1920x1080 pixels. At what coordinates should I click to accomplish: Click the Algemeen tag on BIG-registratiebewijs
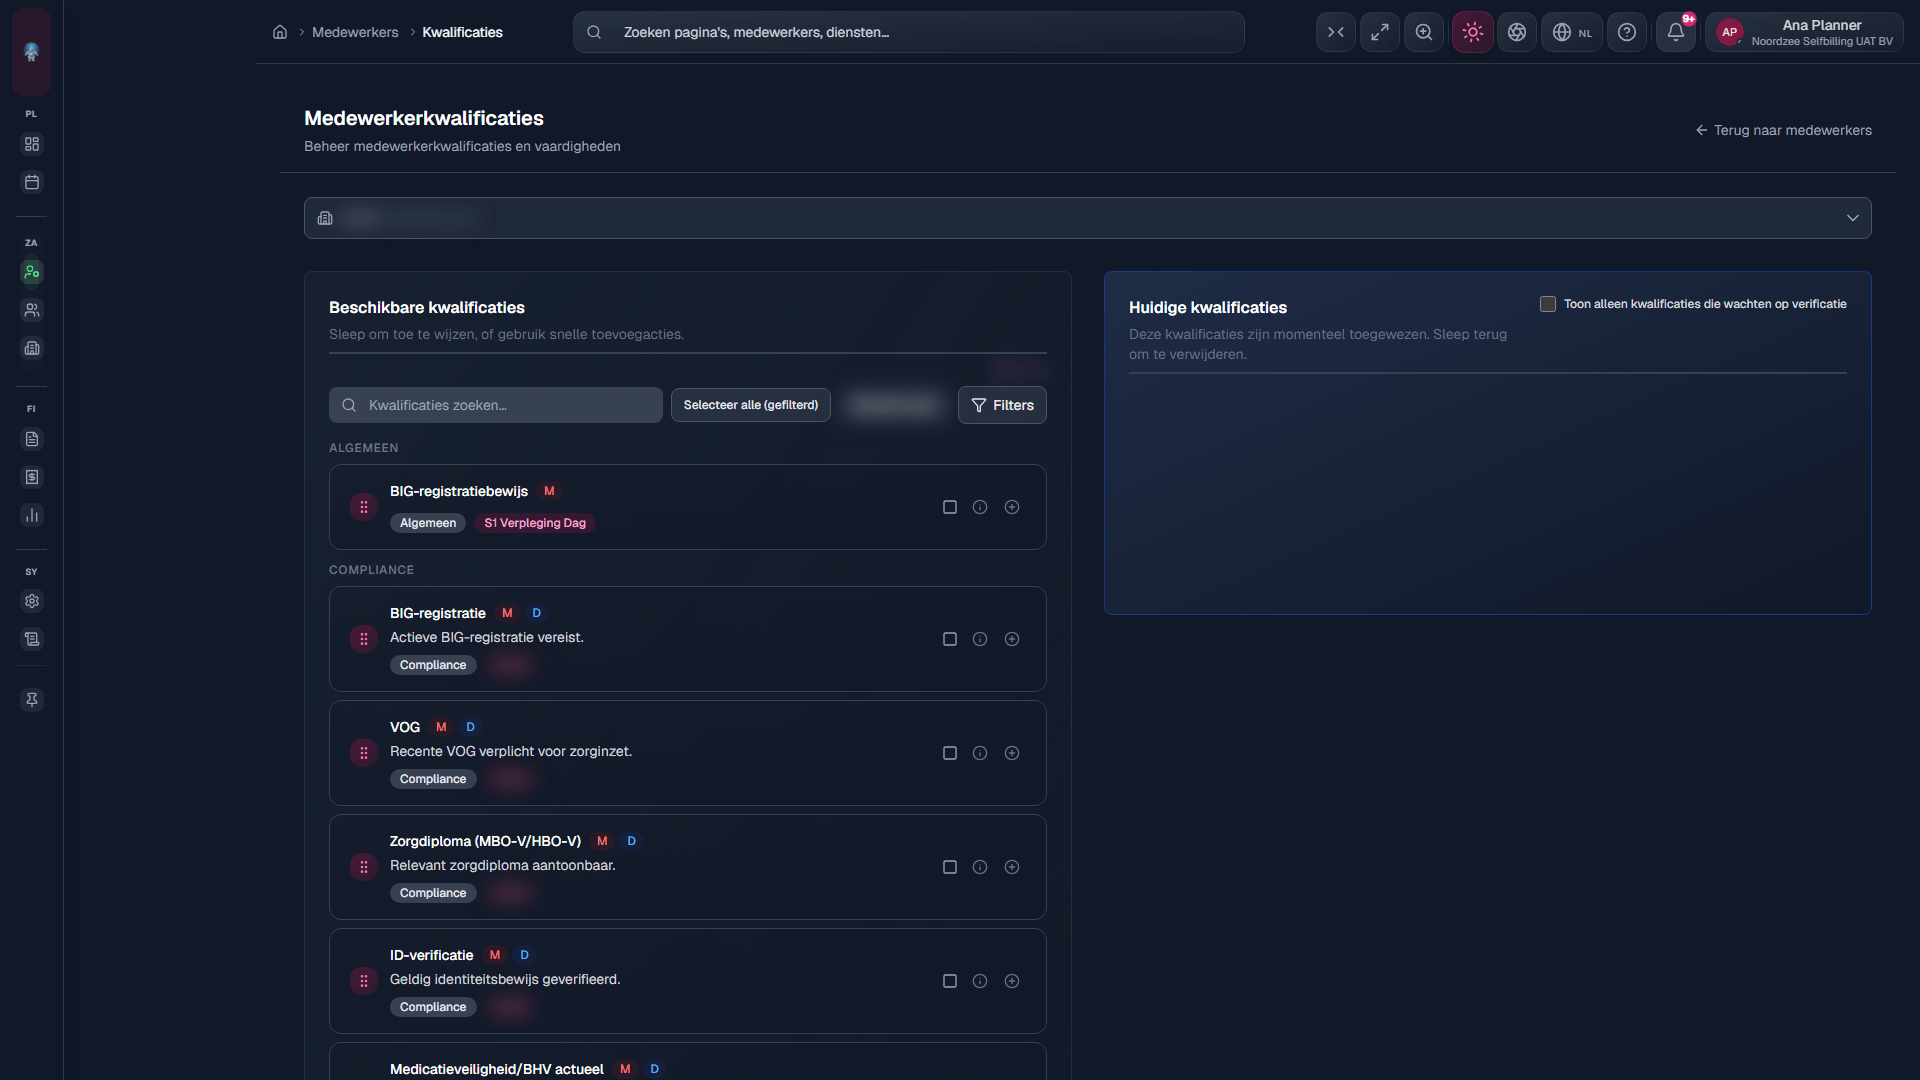coord(428,523)
